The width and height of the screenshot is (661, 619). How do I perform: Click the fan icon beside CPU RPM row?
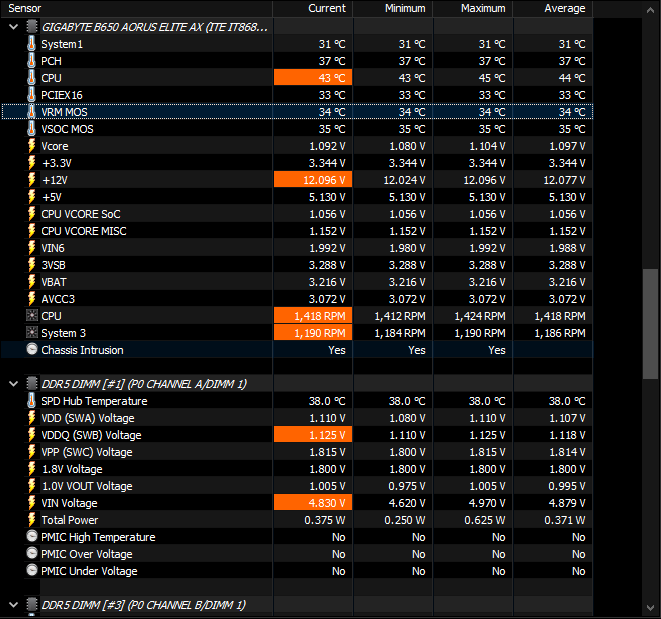[31, 316]
